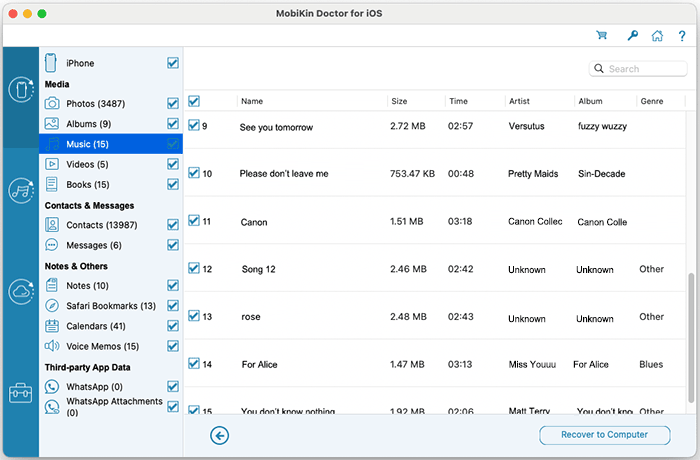The height and width of the screenshot is (460, 700).
Task: Select recover from iTunes backup icon
Action: click(21, 191)
